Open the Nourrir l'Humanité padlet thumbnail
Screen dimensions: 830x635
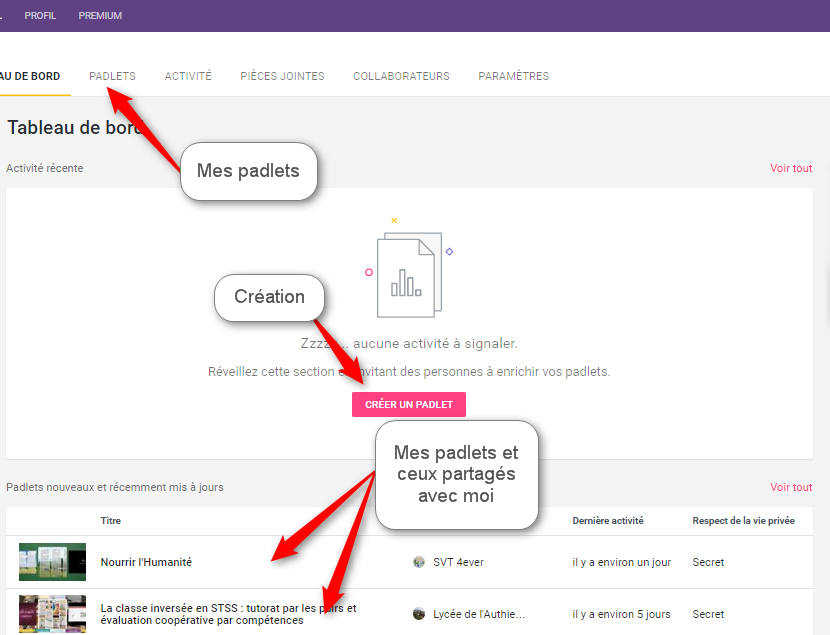[52, 562]
